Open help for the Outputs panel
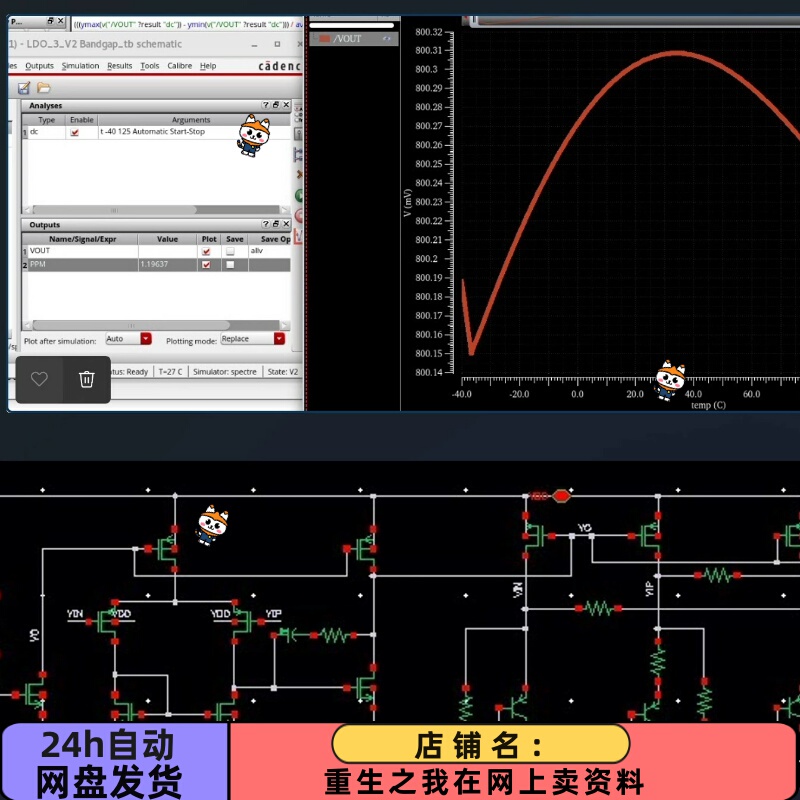800x800 pixels. pos(265,224)
